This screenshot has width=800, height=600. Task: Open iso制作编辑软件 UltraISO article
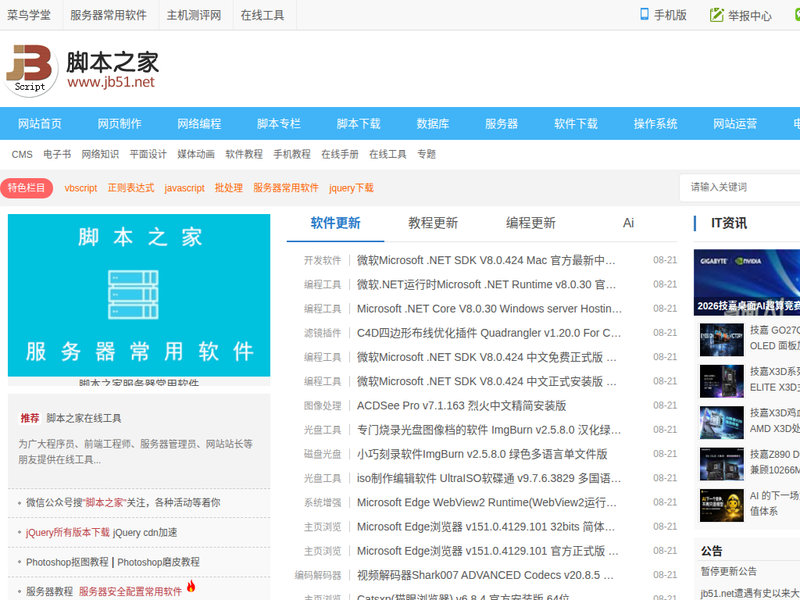pyautogui.click(x=489, y=479)
